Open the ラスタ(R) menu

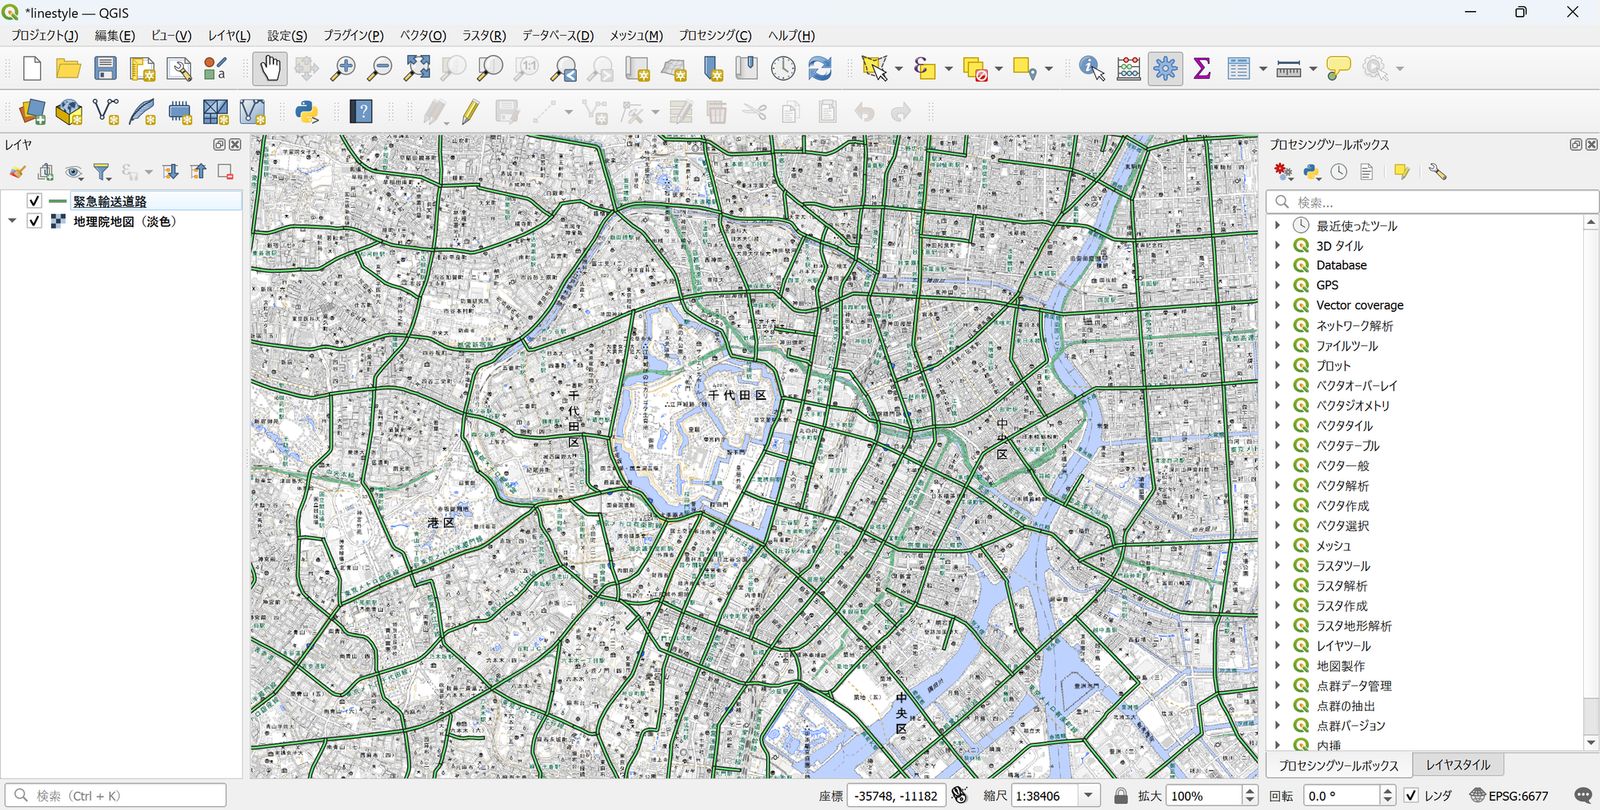point(484,35)
